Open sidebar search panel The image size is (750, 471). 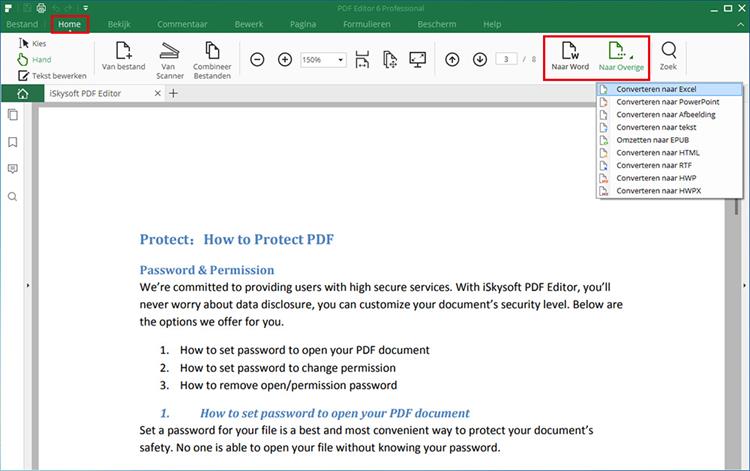pyautogui.click(x=13, y=197)
